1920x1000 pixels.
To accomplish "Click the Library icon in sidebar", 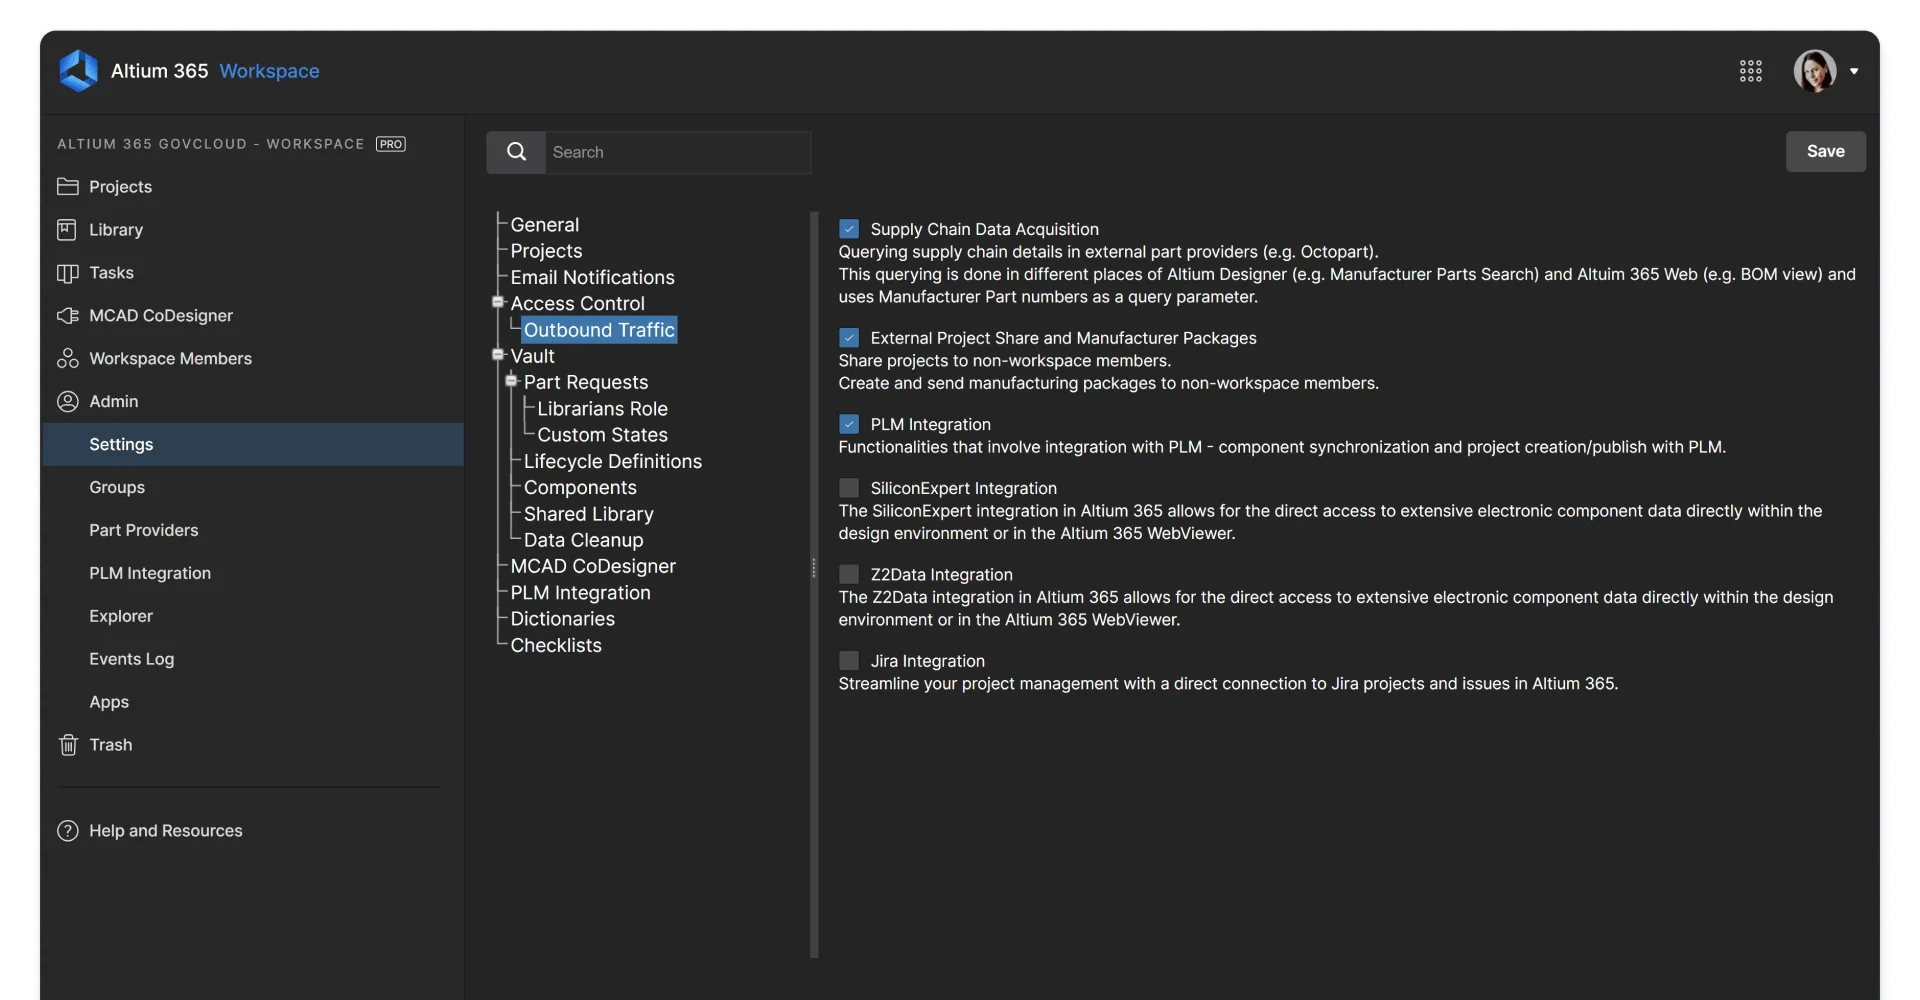I will point(67,230).
